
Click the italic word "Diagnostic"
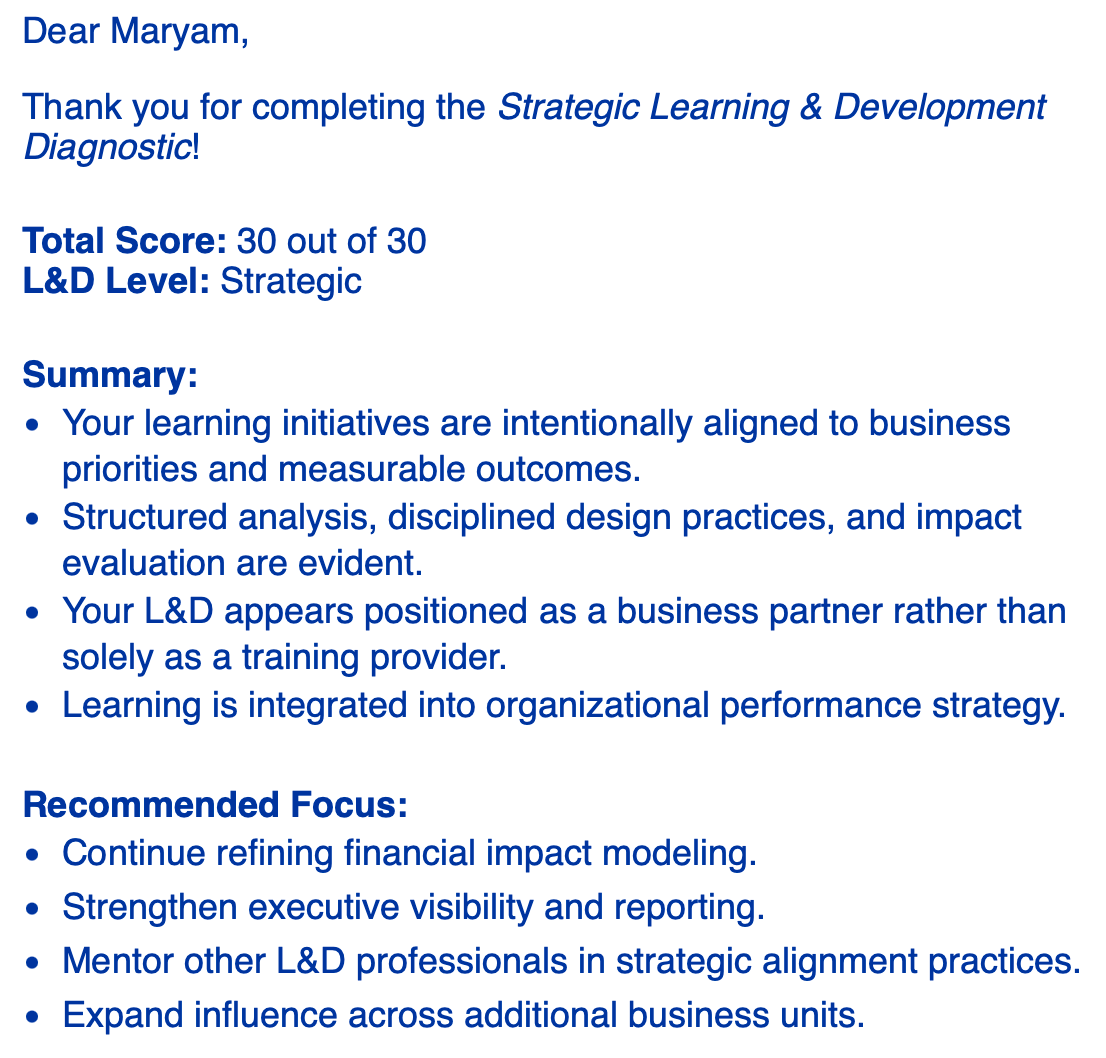click(107, 148)
